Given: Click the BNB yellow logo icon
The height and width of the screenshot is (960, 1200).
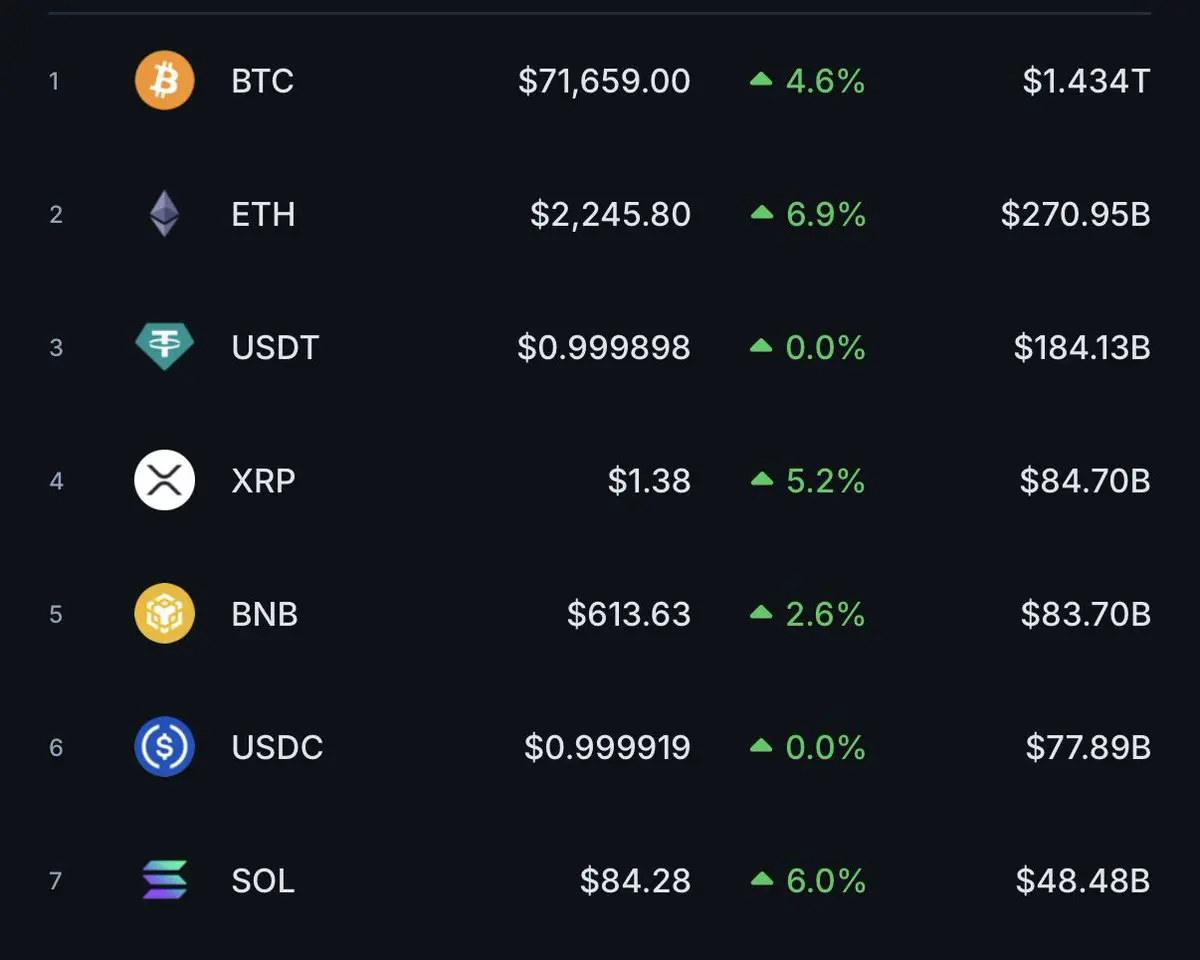Looking at the screenshot, I should [164, 614].
